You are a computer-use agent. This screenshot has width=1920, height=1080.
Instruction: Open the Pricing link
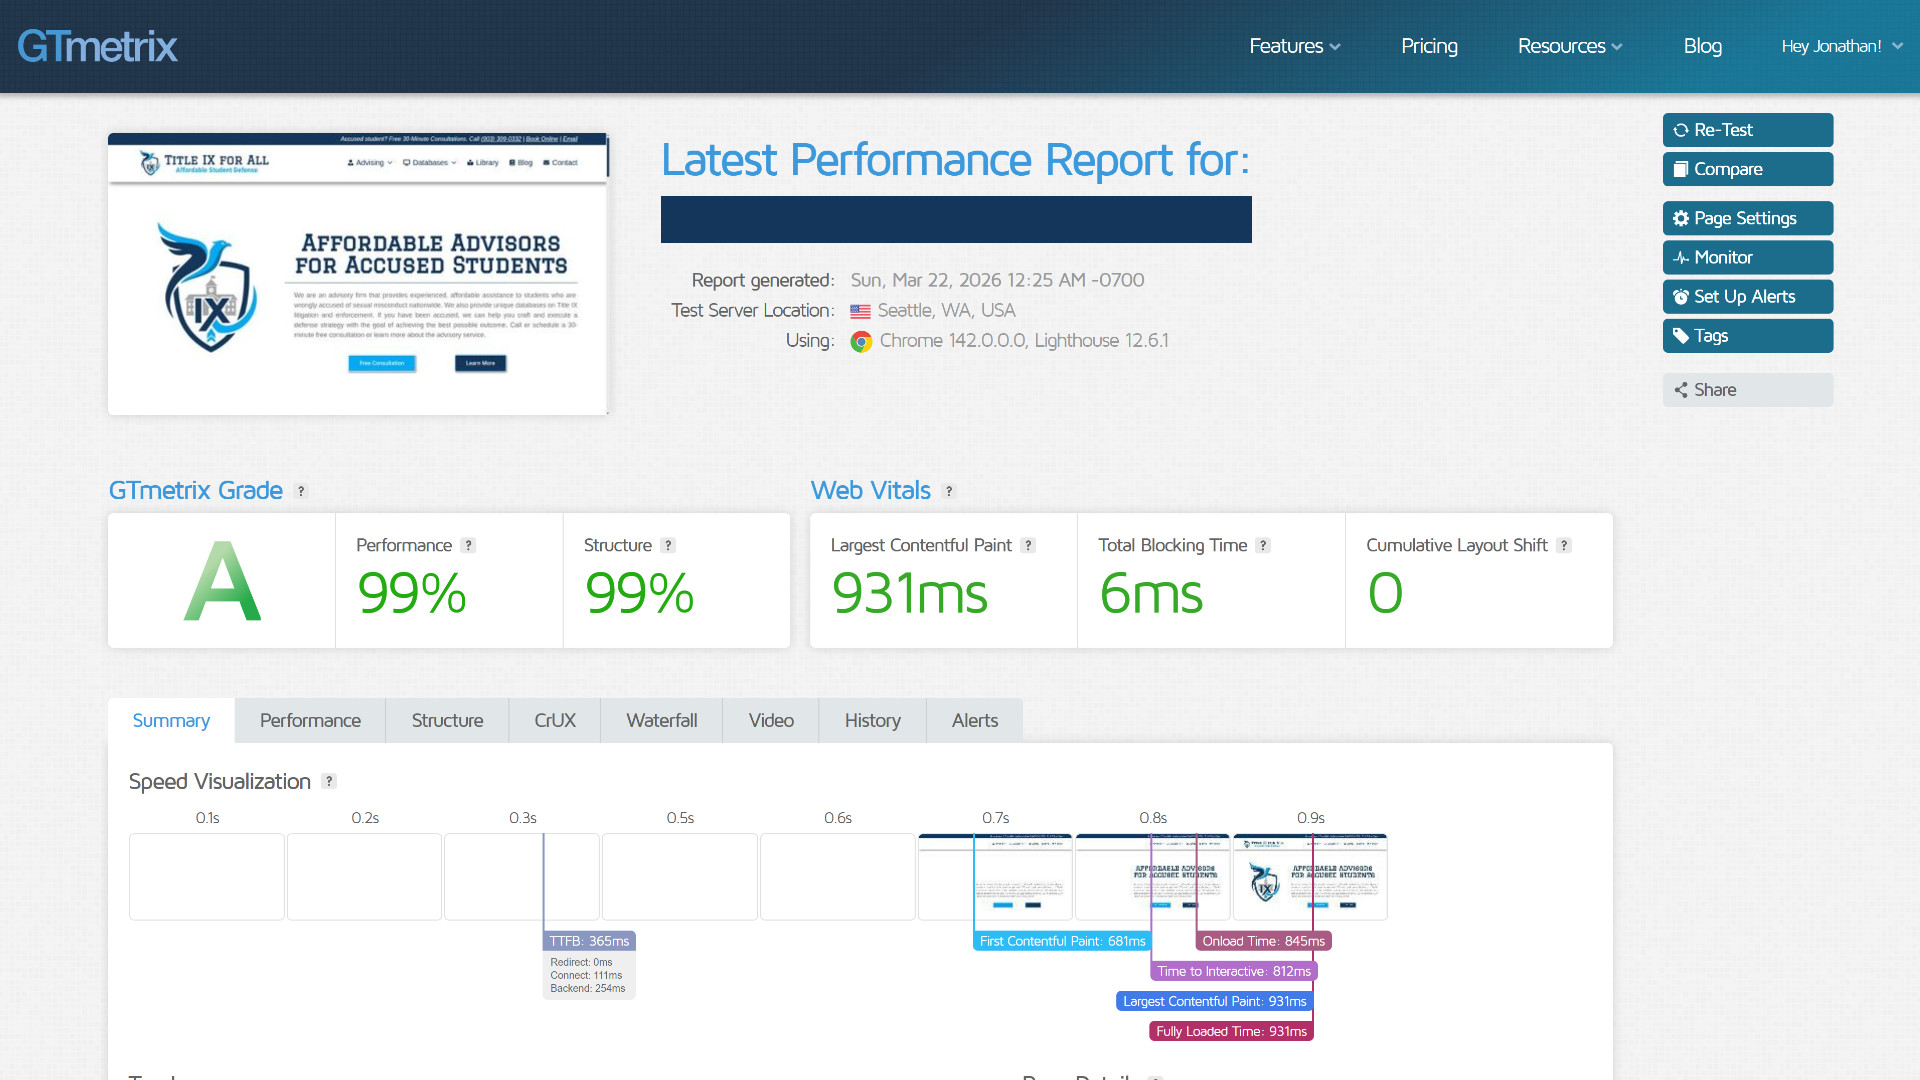(1429, 46)
